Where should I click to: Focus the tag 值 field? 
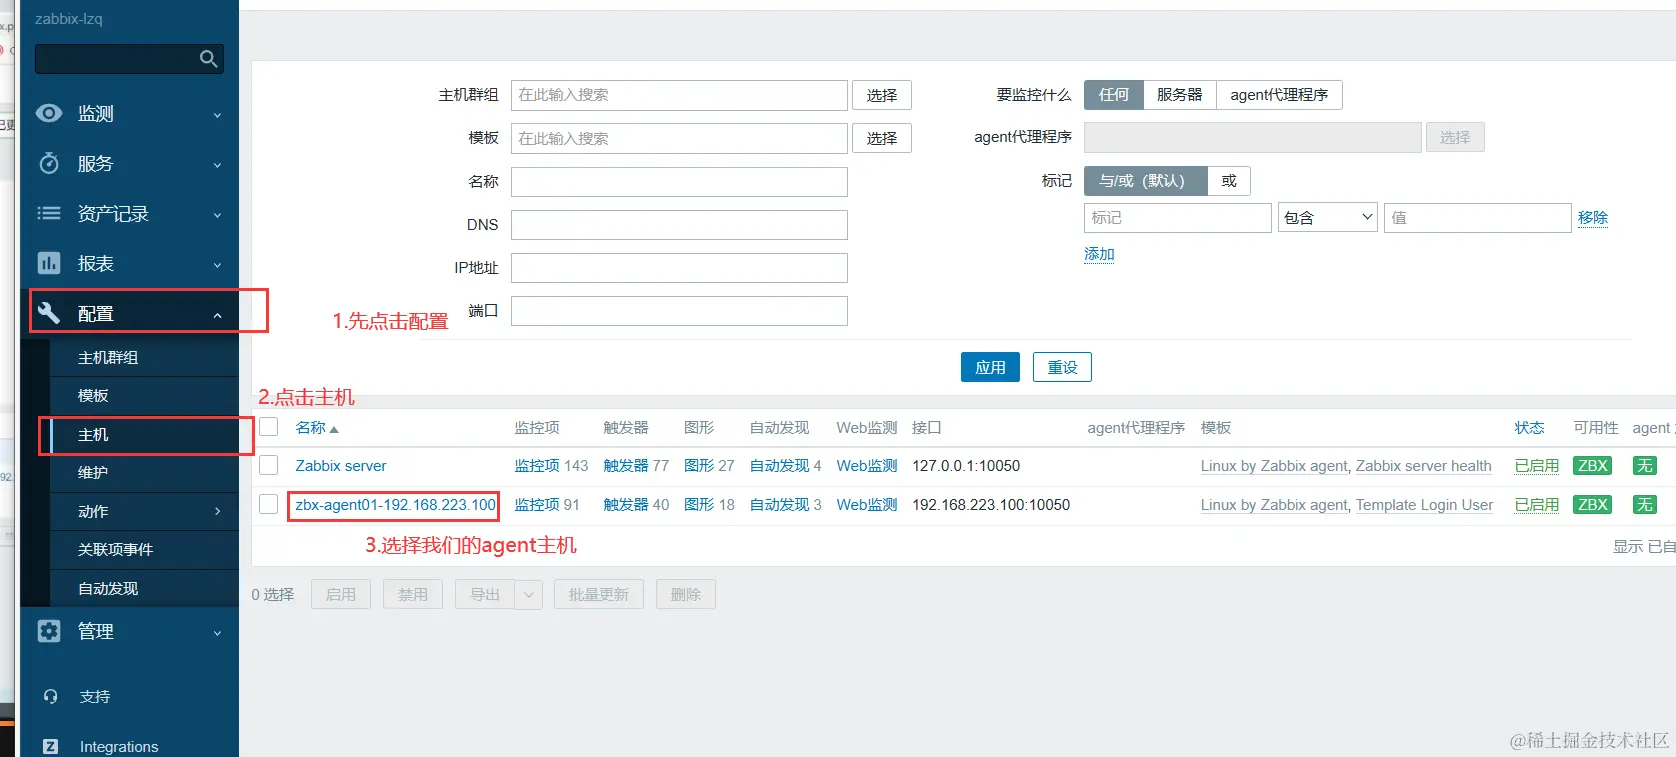1477,217
